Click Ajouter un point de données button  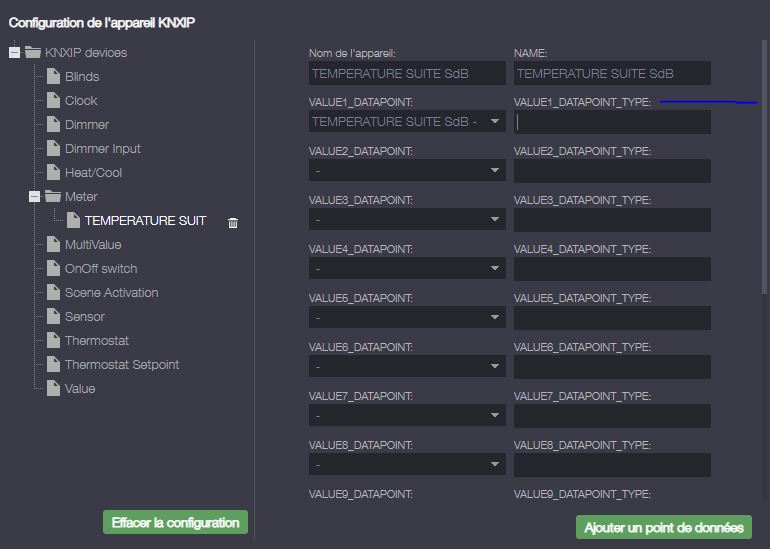point(663,527)
